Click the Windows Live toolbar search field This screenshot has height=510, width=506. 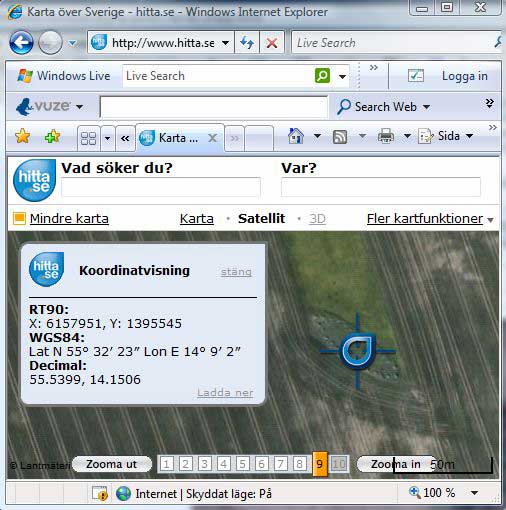[x=218, y=76]
